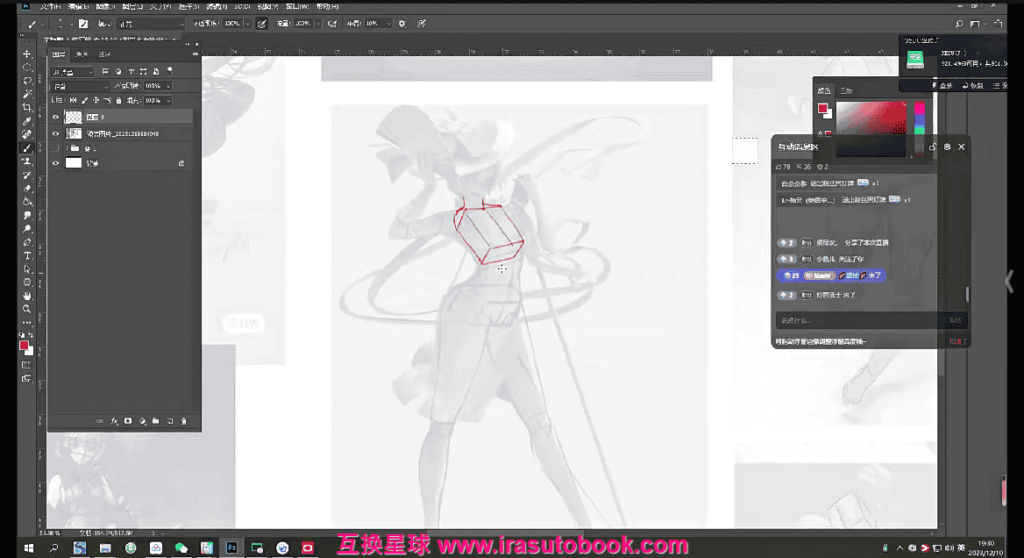Hide the 2023 image layer via eye
This screenshot has width=1024, height=558.
point(56,133)
